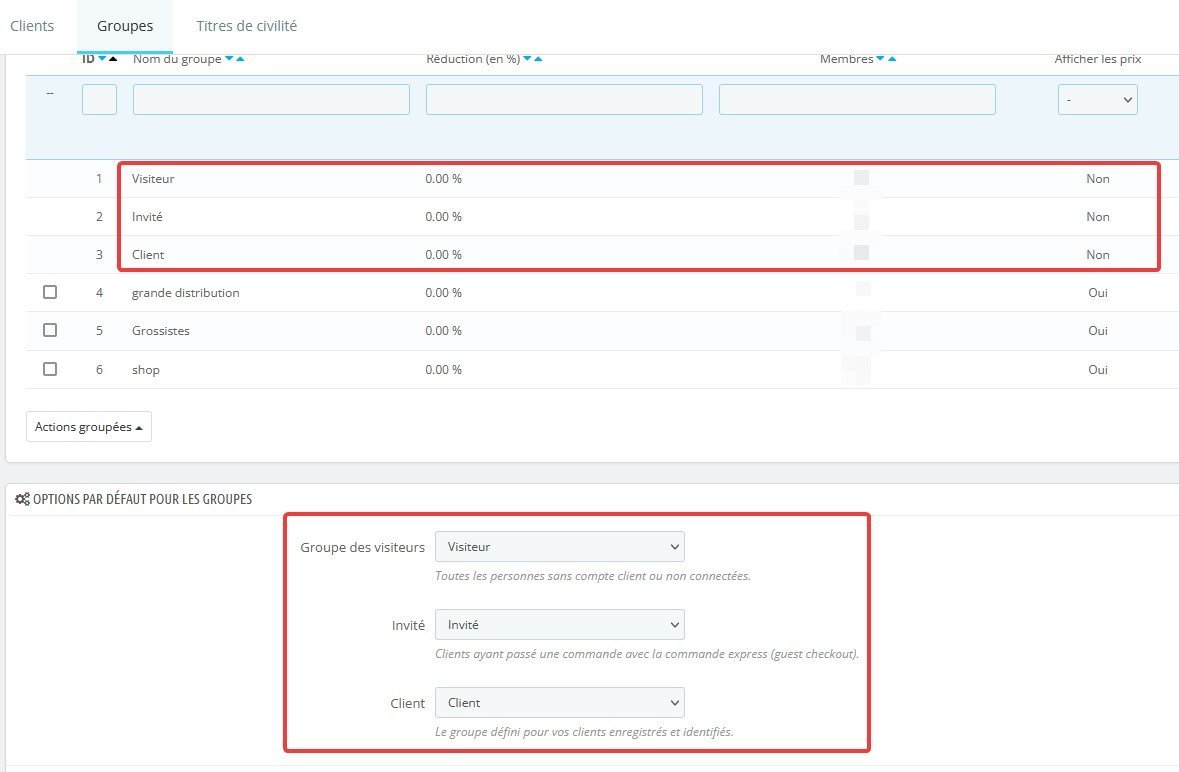Switch to the Clients tab
The height and width of the screenshot is (772, 1179).
point(32,26)
